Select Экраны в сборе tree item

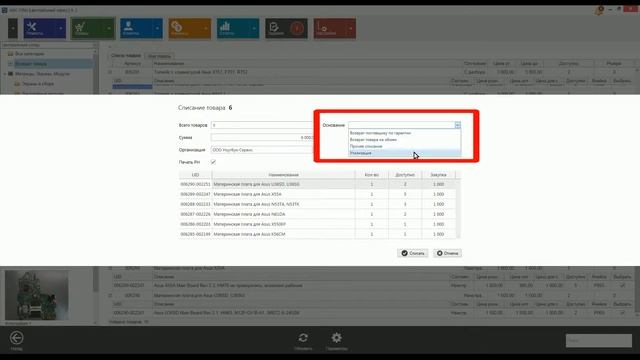tap(38, 84)
